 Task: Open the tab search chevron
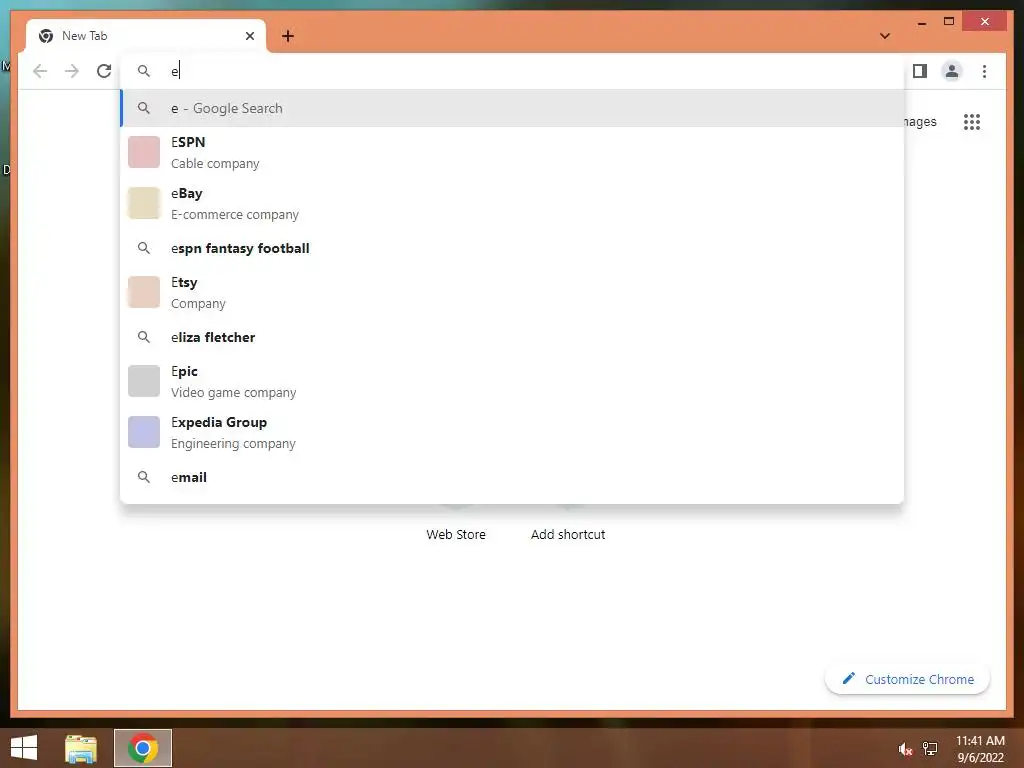(884, 36)
